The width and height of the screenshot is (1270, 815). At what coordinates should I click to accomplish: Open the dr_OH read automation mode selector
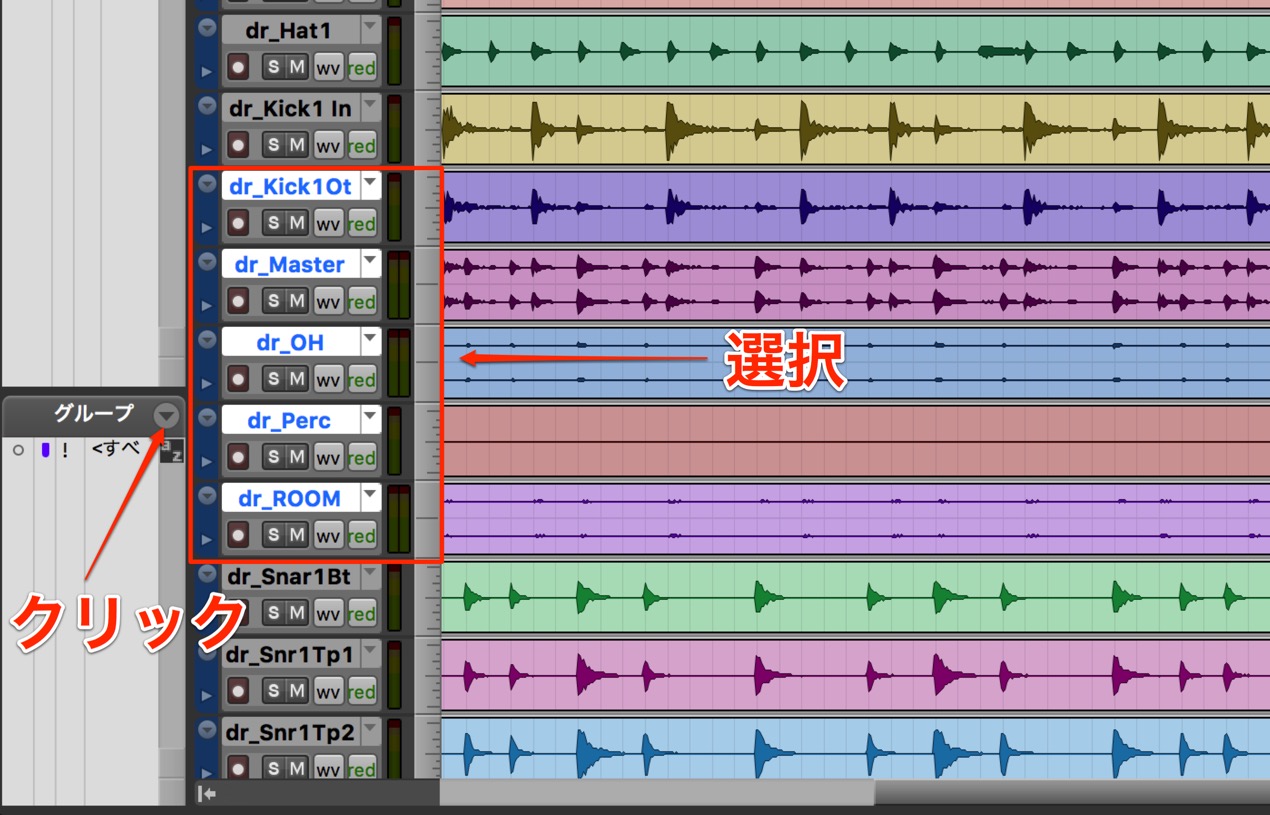point(362,379)
